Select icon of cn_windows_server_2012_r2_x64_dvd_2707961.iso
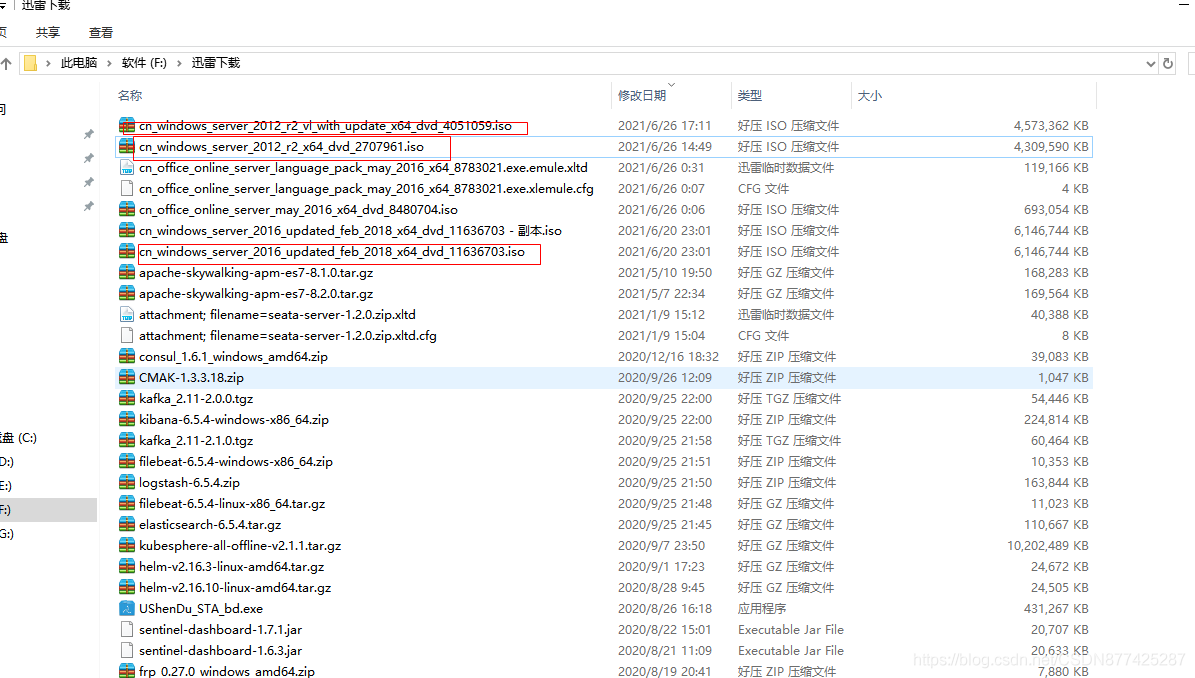The height and width of the screenshot is (678, 1195). point(127,146)
